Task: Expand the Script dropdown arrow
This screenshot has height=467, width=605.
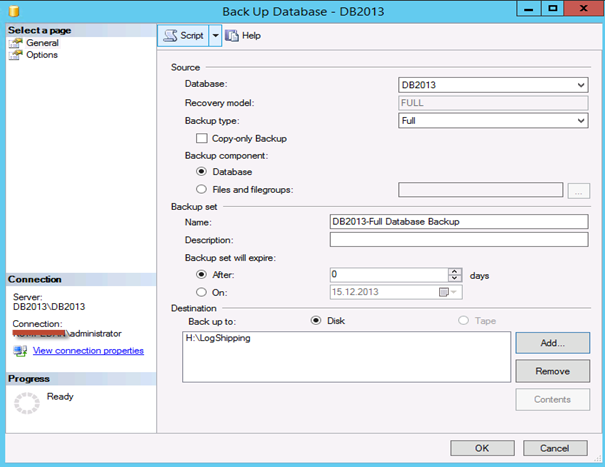Action: pos(212,35)
